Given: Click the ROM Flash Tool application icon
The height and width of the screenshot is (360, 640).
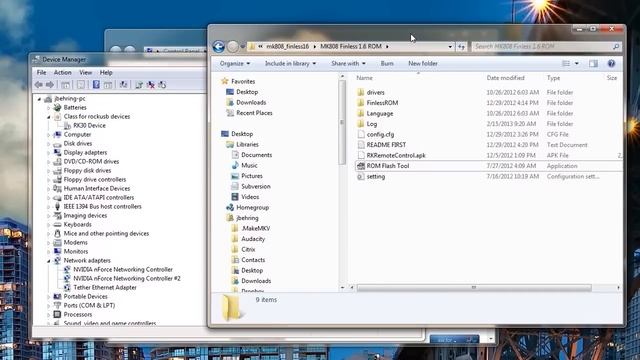Looking at the screenshot, I should pos(360,166).
